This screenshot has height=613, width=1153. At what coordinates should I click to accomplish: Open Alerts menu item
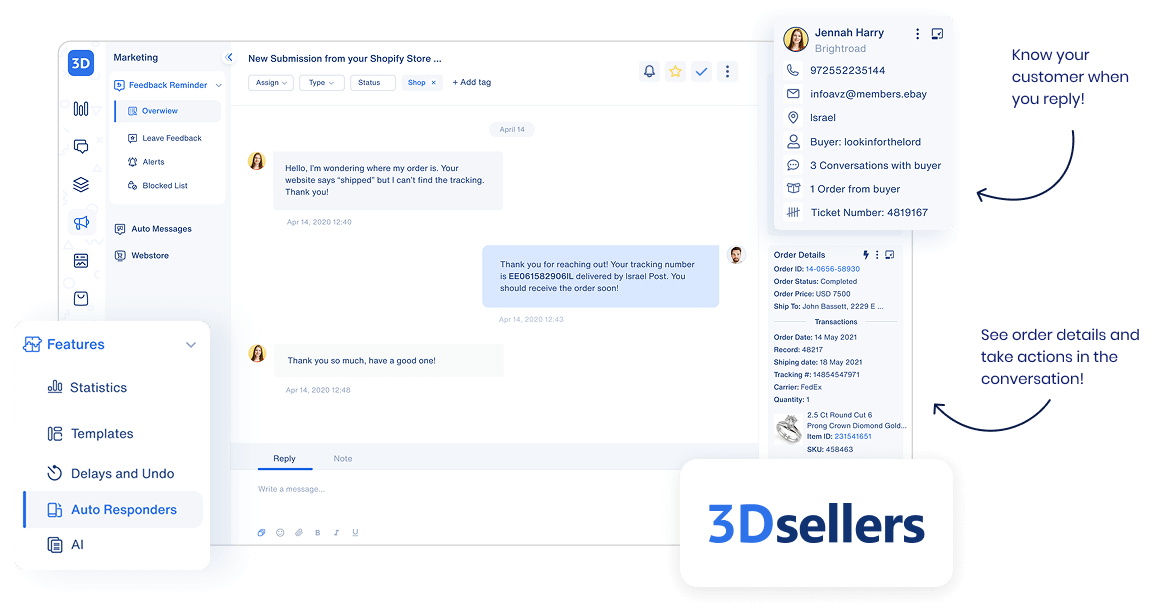coord(146,162)
